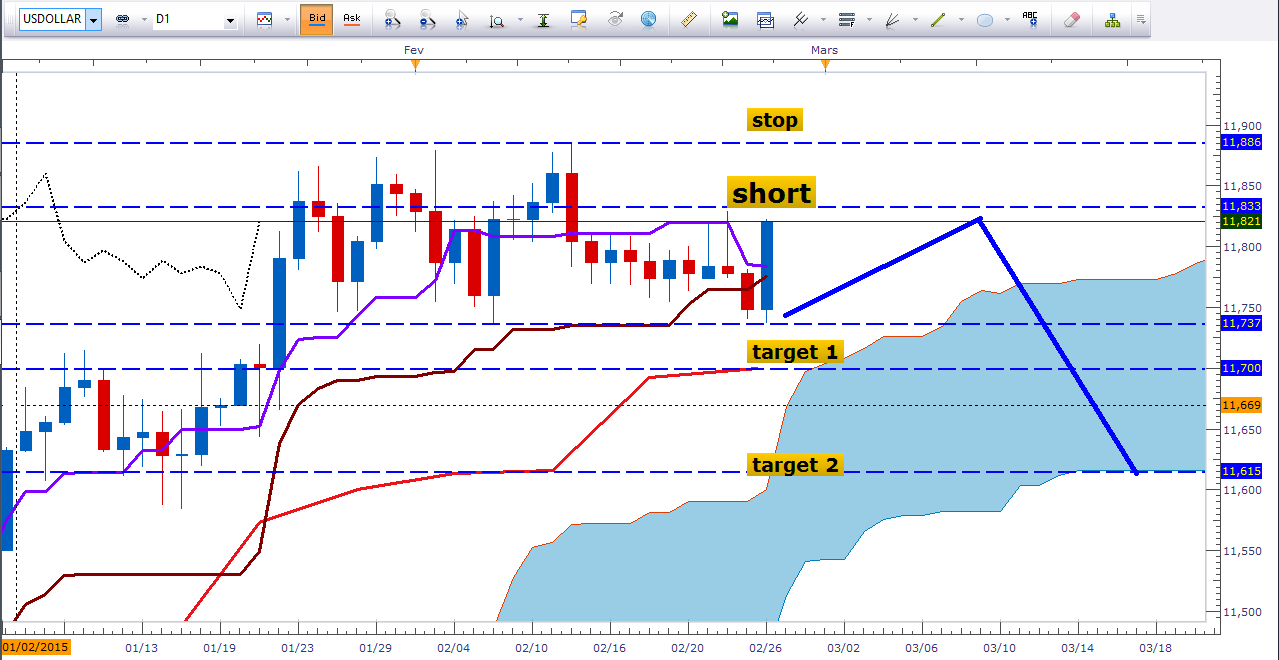Open the USDOLLAR symbol dropdown
Screen dimensions: 1279x660
[x=93, y=19]
